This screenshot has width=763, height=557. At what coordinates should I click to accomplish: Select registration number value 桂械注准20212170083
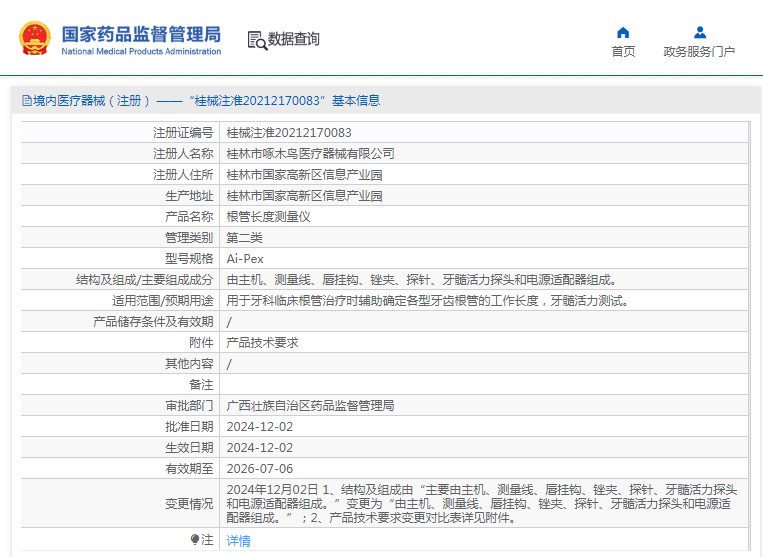coord(289,132)
